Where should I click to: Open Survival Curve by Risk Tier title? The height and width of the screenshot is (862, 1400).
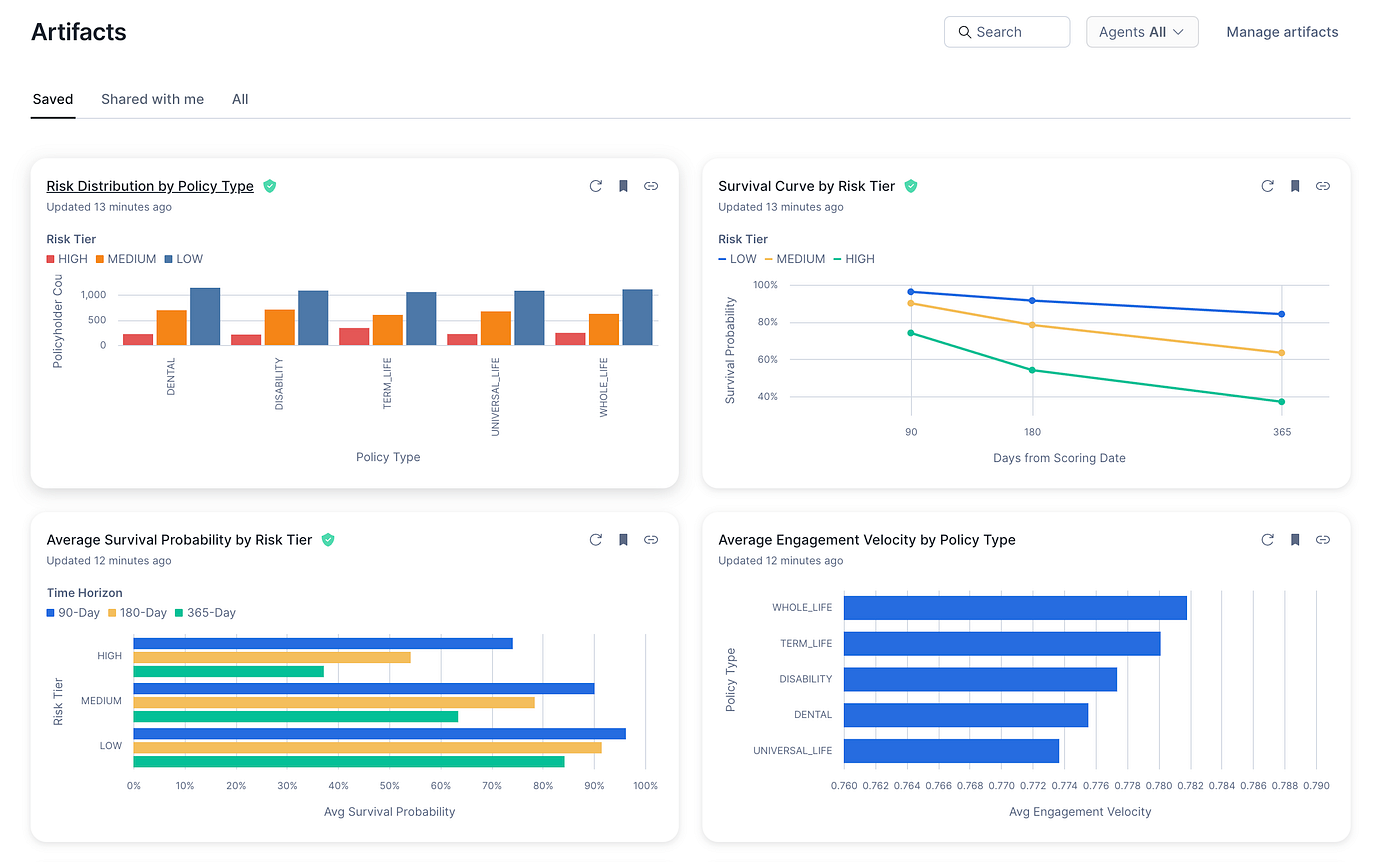807,186
